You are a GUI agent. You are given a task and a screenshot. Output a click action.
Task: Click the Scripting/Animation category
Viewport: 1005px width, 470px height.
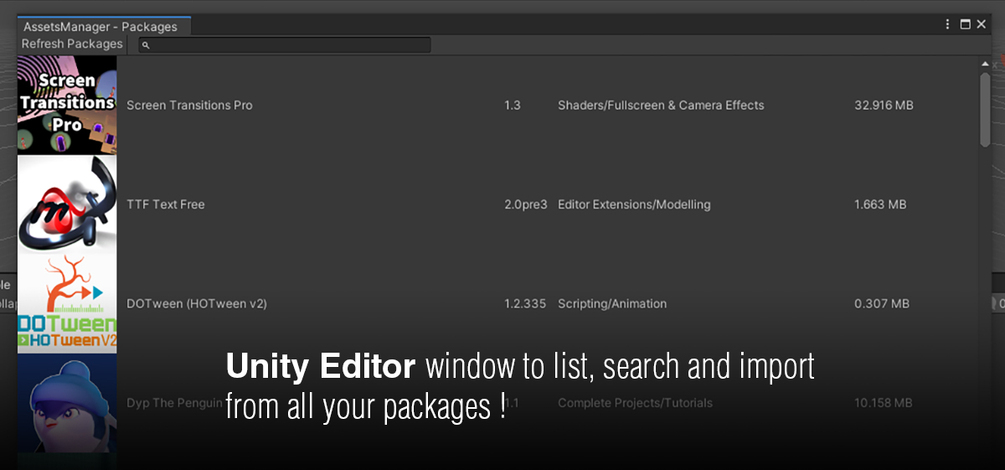pos(612,304)
